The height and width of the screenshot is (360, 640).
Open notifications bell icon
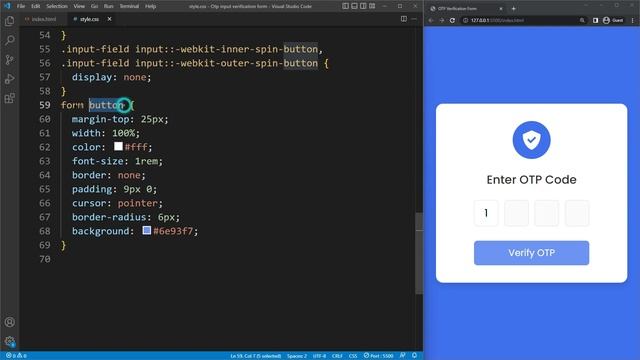tap(414, 356)
